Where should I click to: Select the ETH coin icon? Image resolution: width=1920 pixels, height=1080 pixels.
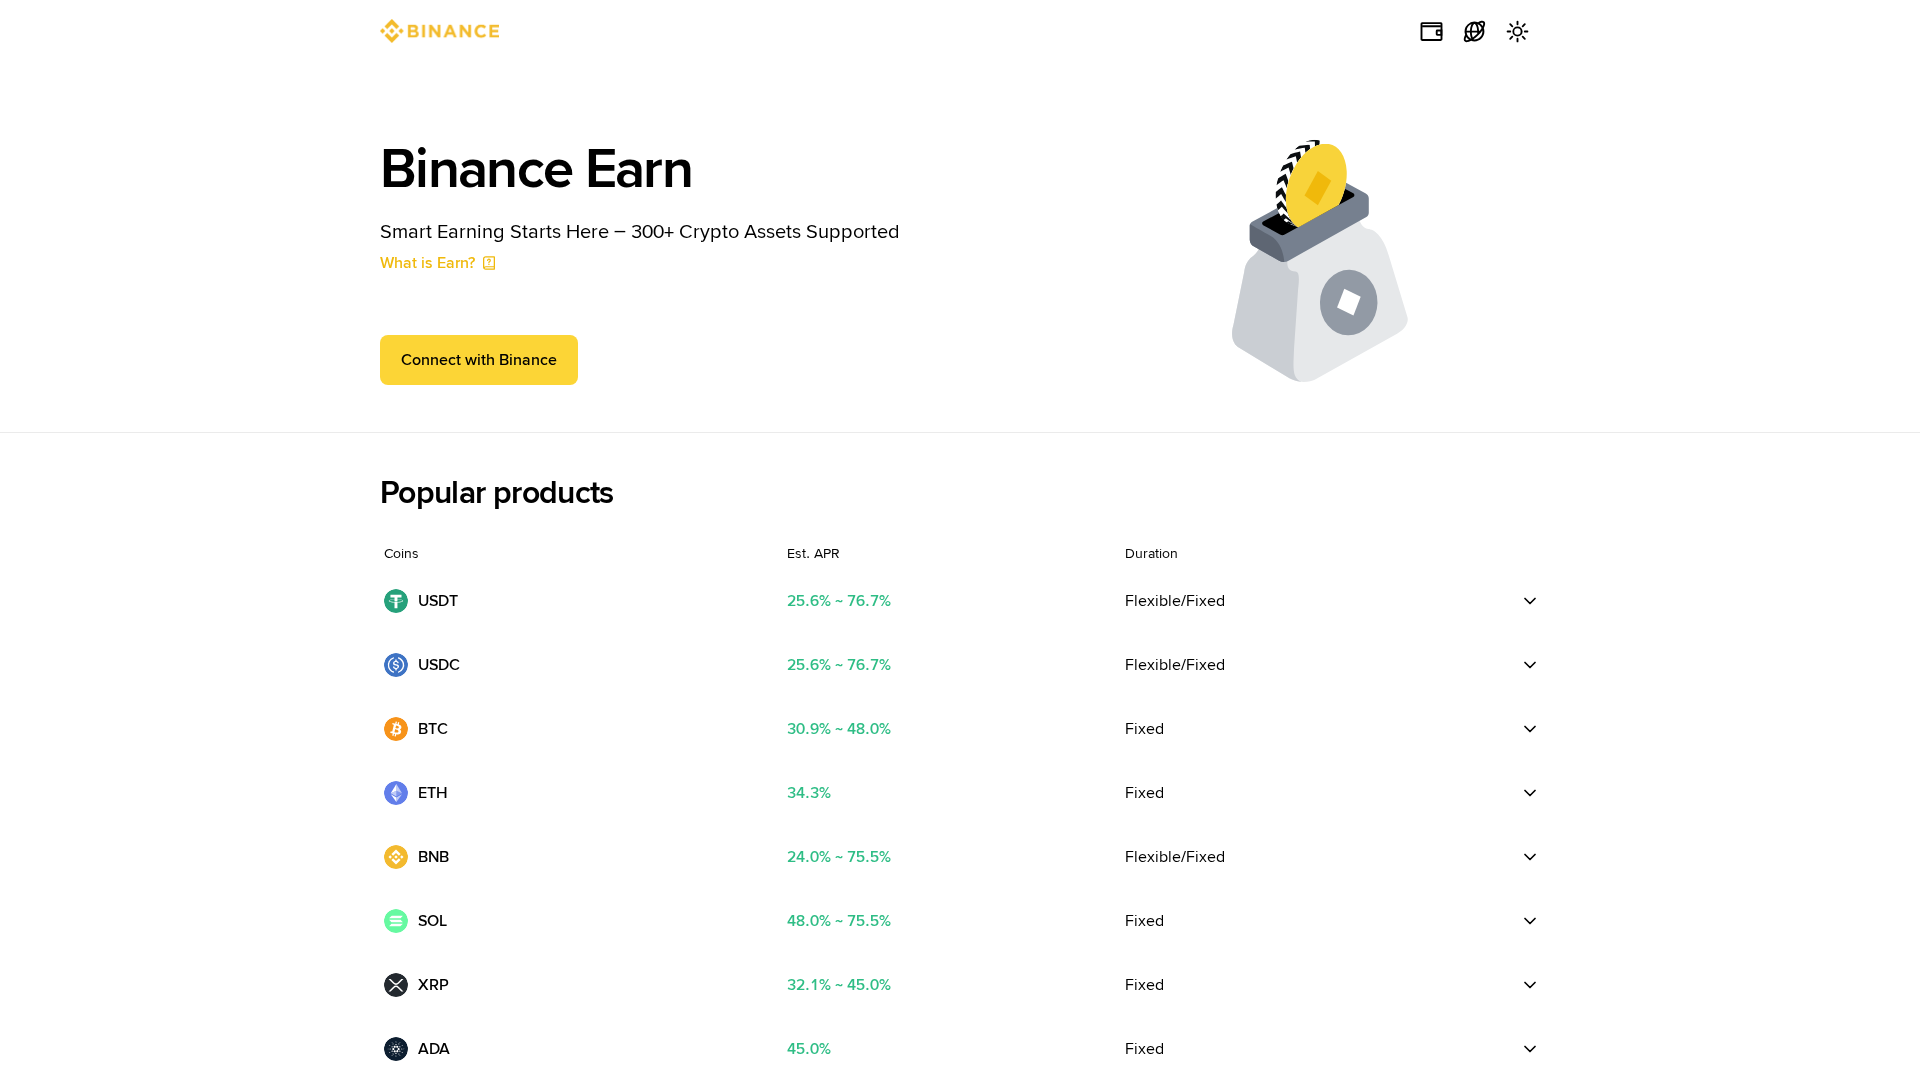tap(396, 793)
